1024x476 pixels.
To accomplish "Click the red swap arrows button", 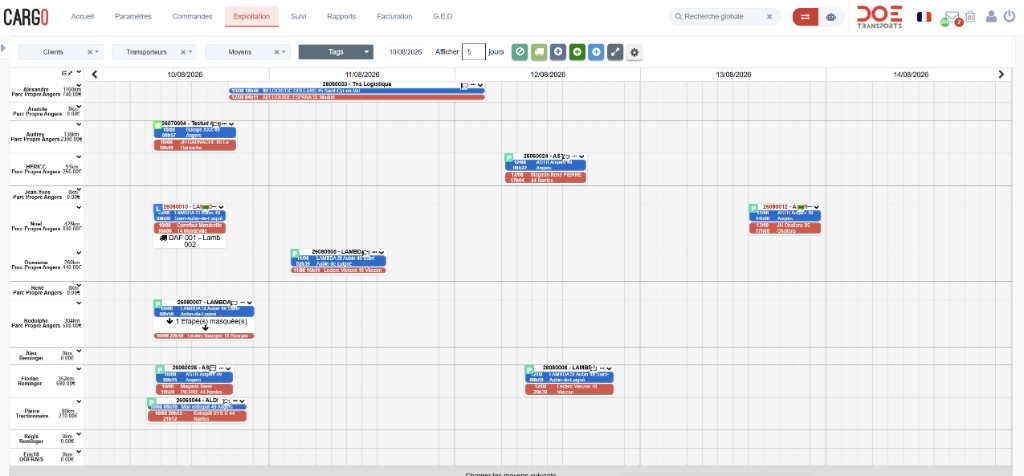I will [x=805, y=17].
